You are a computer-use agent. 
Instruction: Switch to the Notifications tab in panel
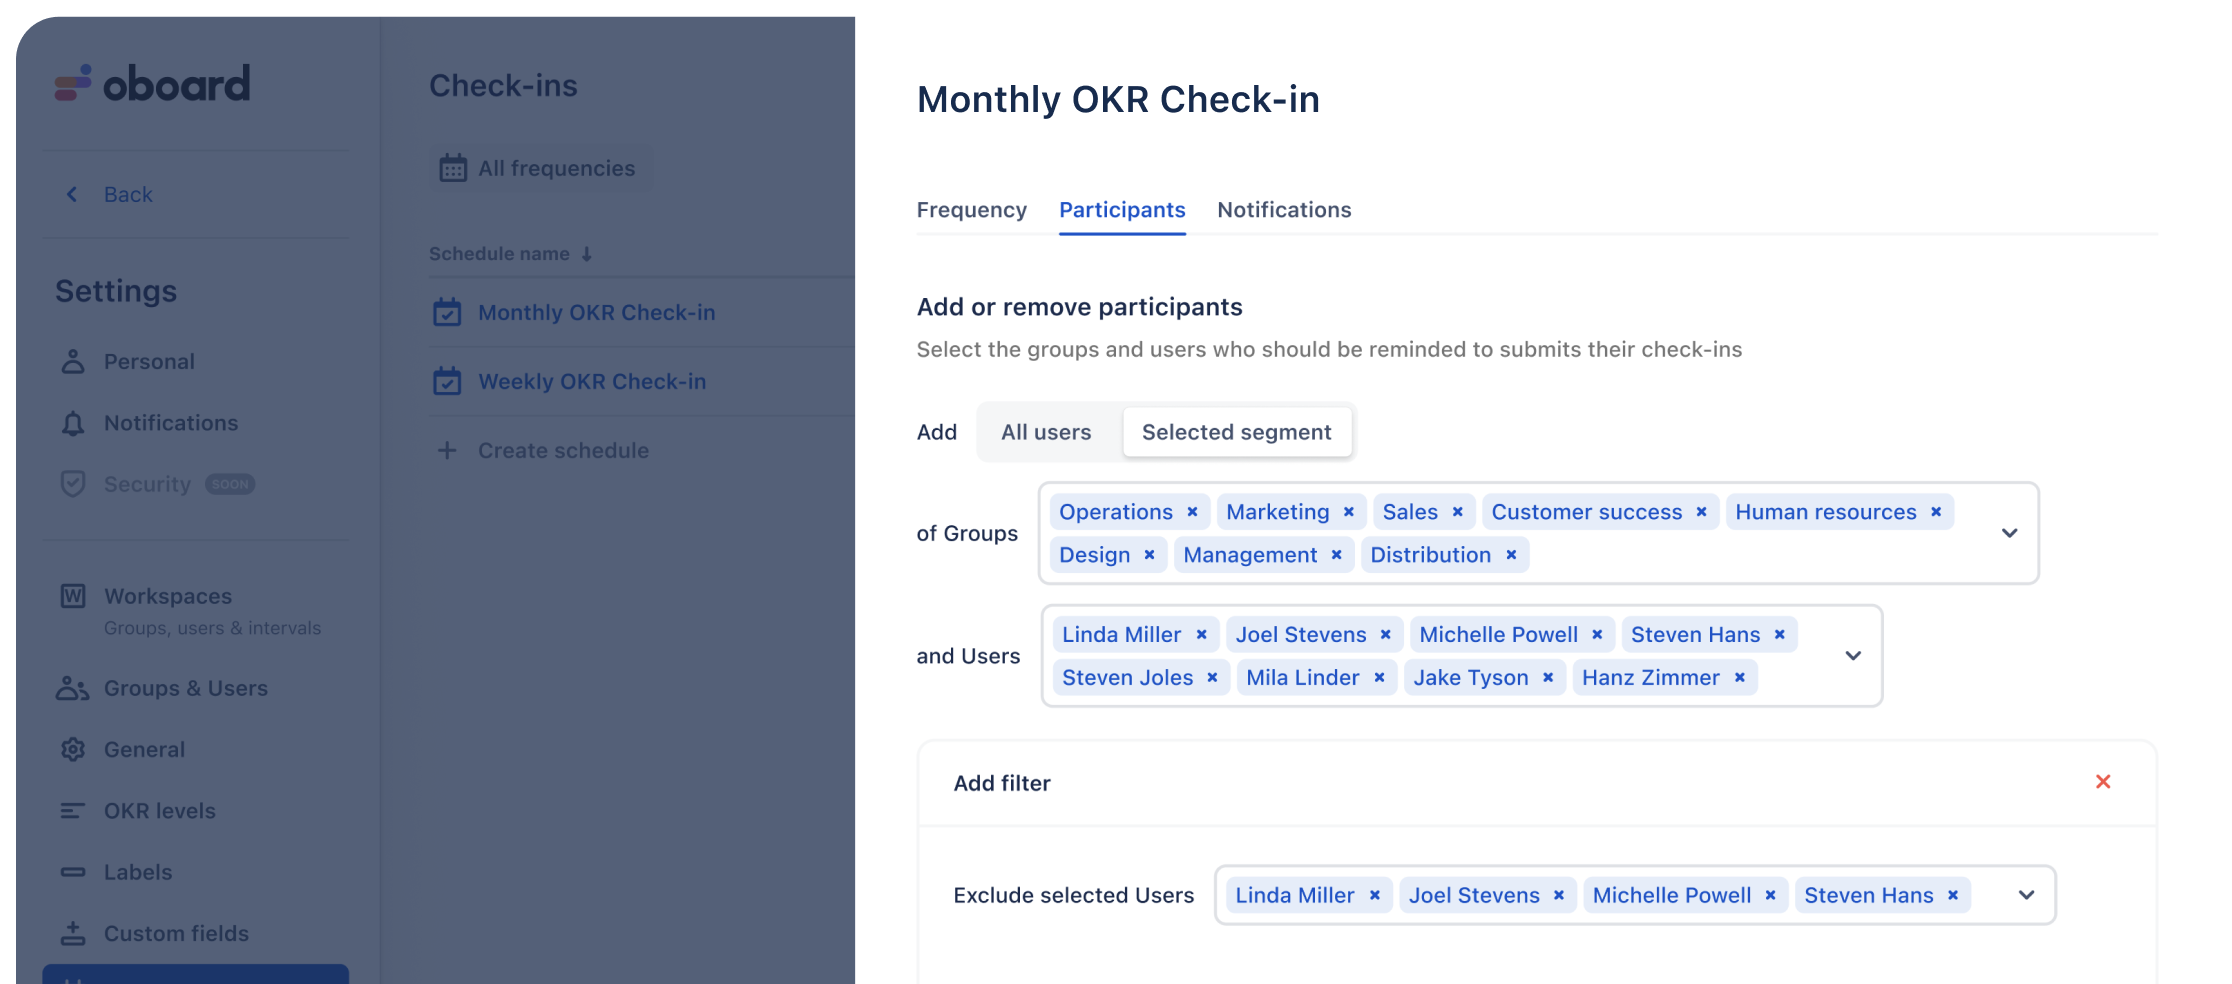(1284, 210)
